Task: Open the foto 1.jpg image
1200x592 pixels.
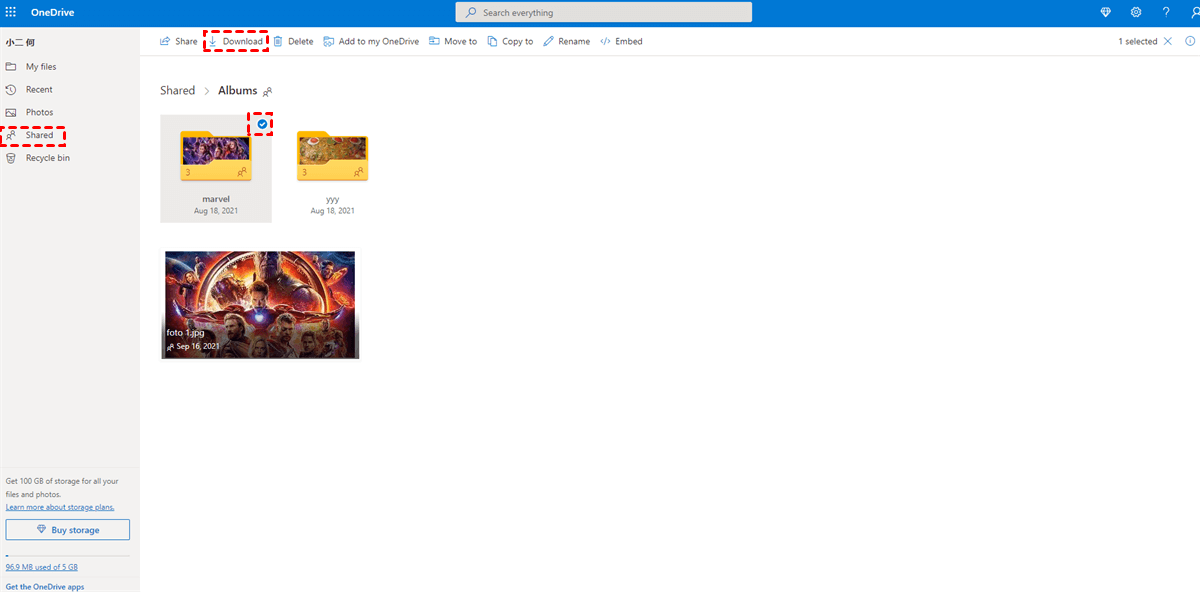Action: pyautogui.click(x=260, y=305)
